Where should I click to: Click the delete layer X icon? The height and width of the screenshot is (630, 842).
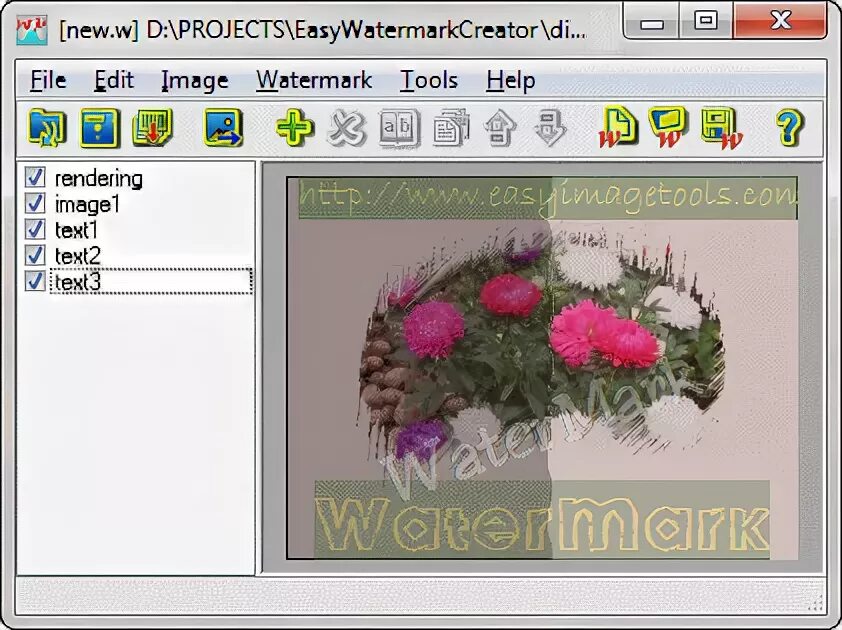347,128
